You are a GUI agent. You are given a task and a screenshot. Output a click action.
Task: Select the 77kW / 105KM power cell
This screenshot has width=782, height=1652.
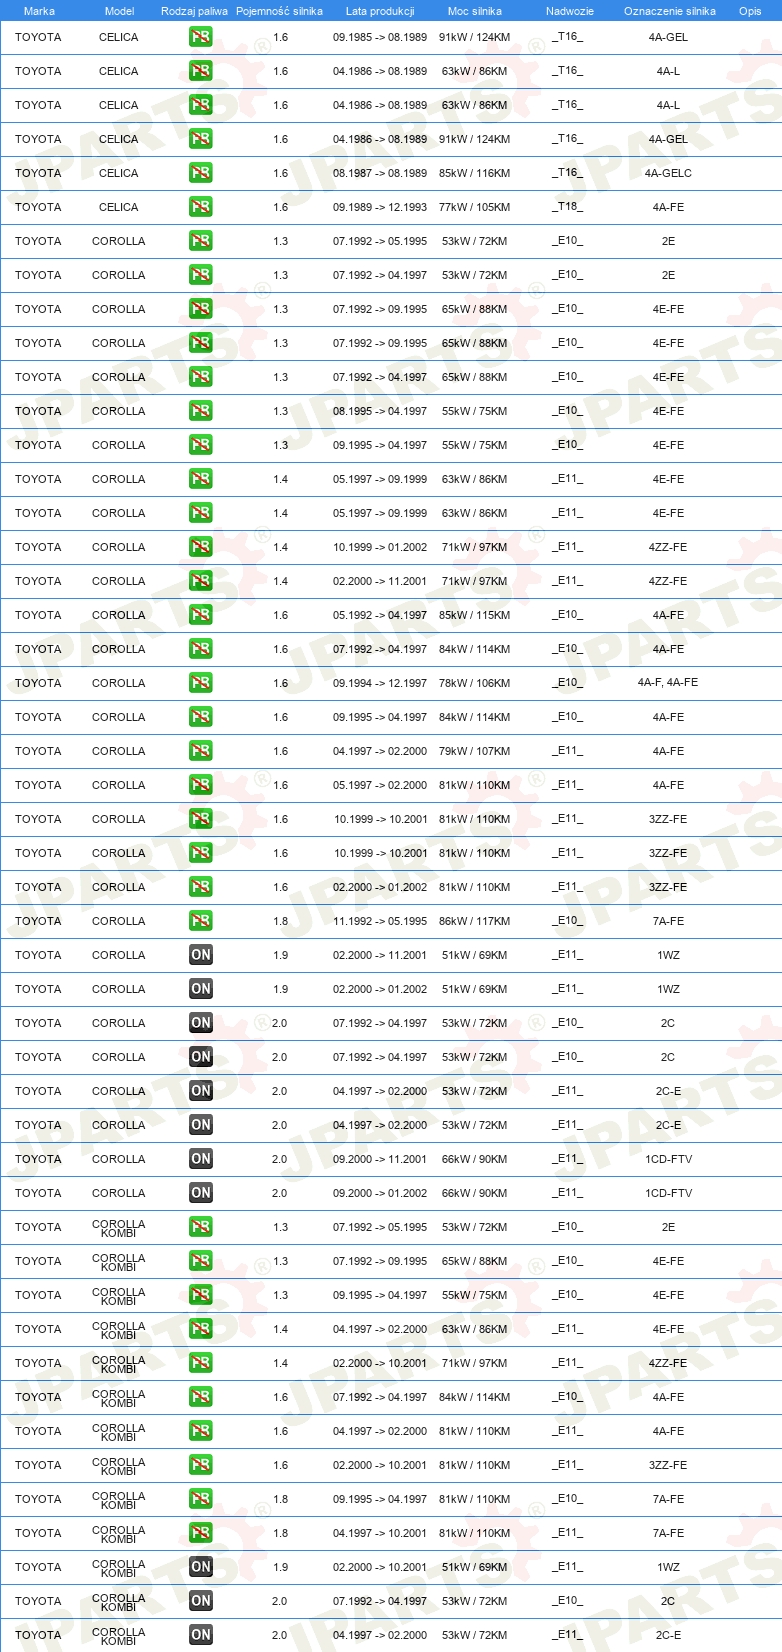[474, 207]
